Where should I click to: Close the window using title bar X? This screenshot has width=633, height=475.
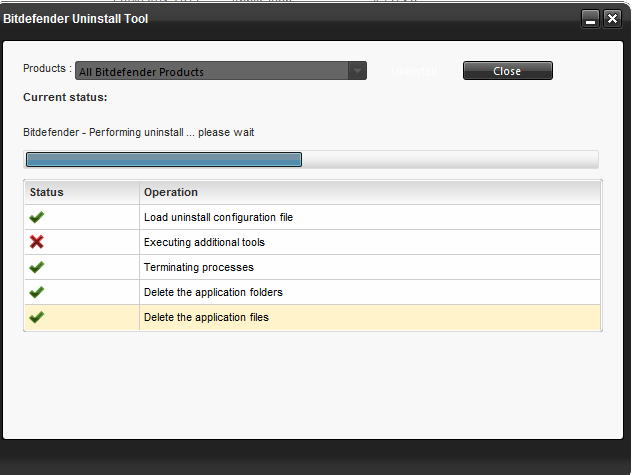tap(612, 19)
